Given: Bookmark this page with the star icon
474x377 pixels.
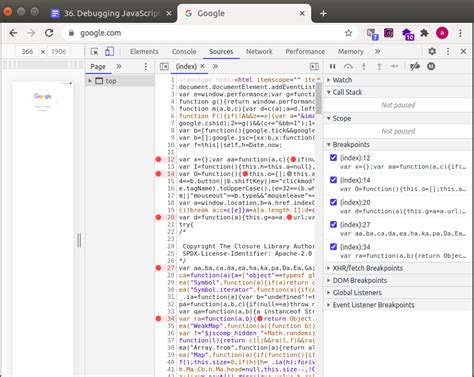Looking at the screenshot, I should point(348,33).
